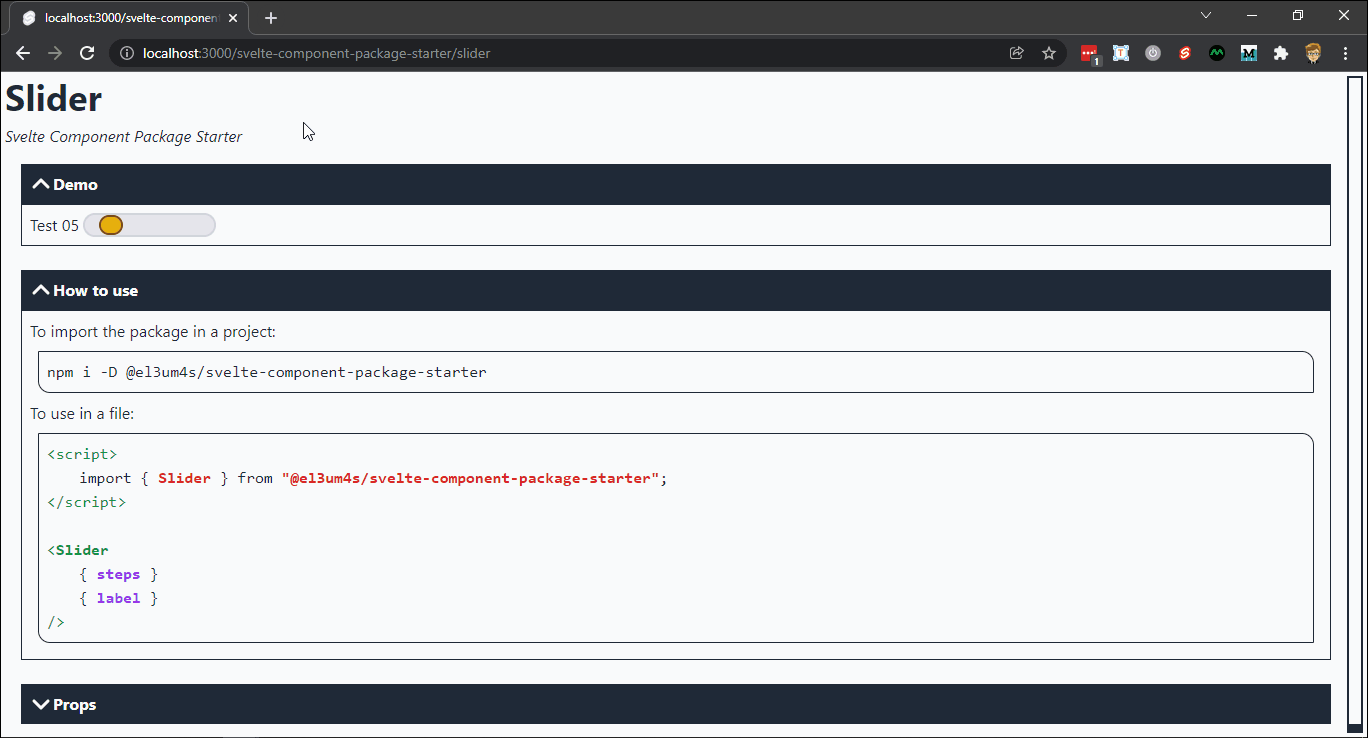Reload the current page
Screen dimensions: 1368x738
pyautogui.click(x=87, y=53)
